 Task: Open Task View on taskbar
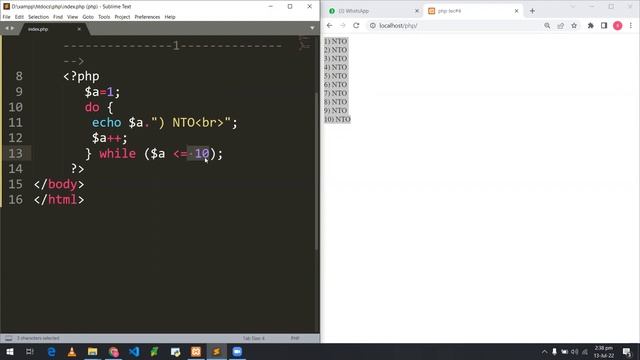tap(29, 352)
